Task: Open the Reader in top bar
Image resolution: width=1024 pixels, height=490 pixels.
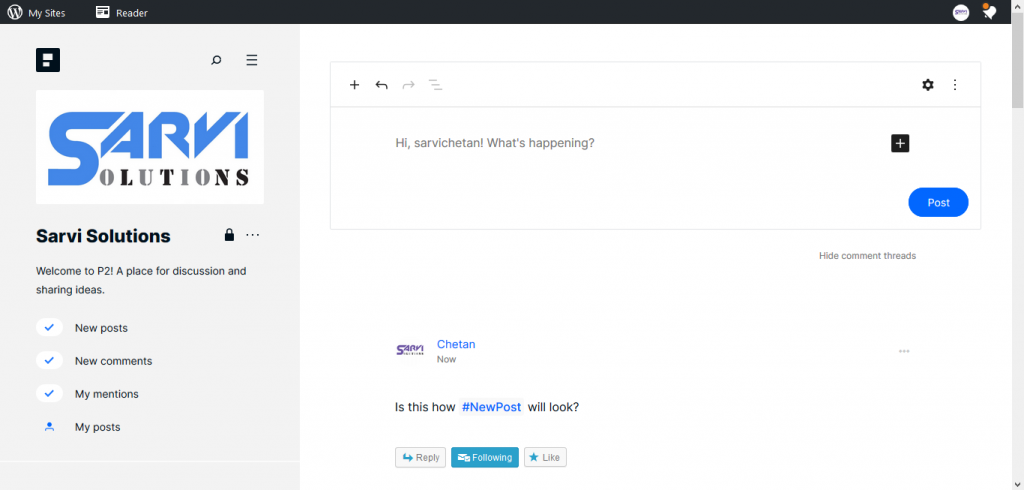Action: click(x=121, y=12)
